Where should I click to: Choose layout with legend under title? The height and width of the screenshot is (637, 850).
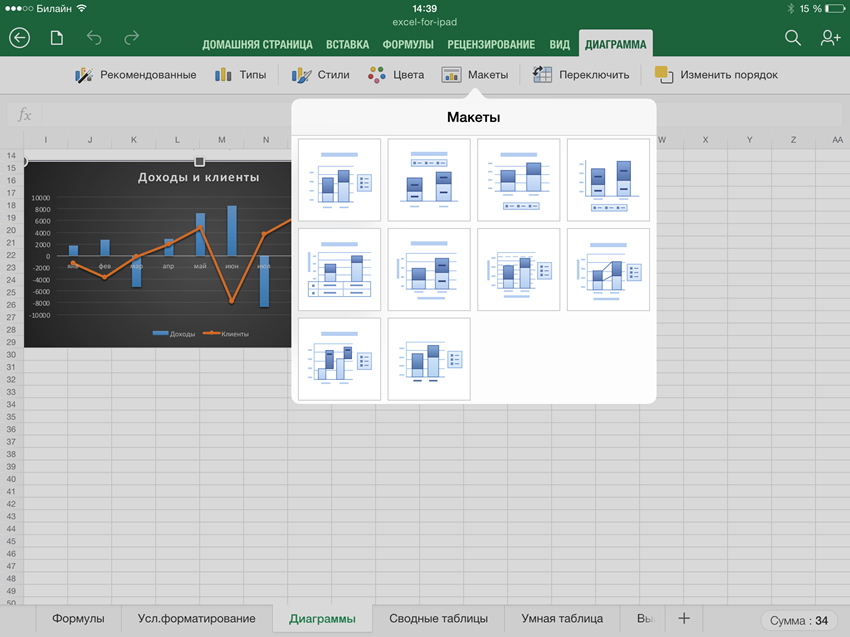click(x=429, y=179)
